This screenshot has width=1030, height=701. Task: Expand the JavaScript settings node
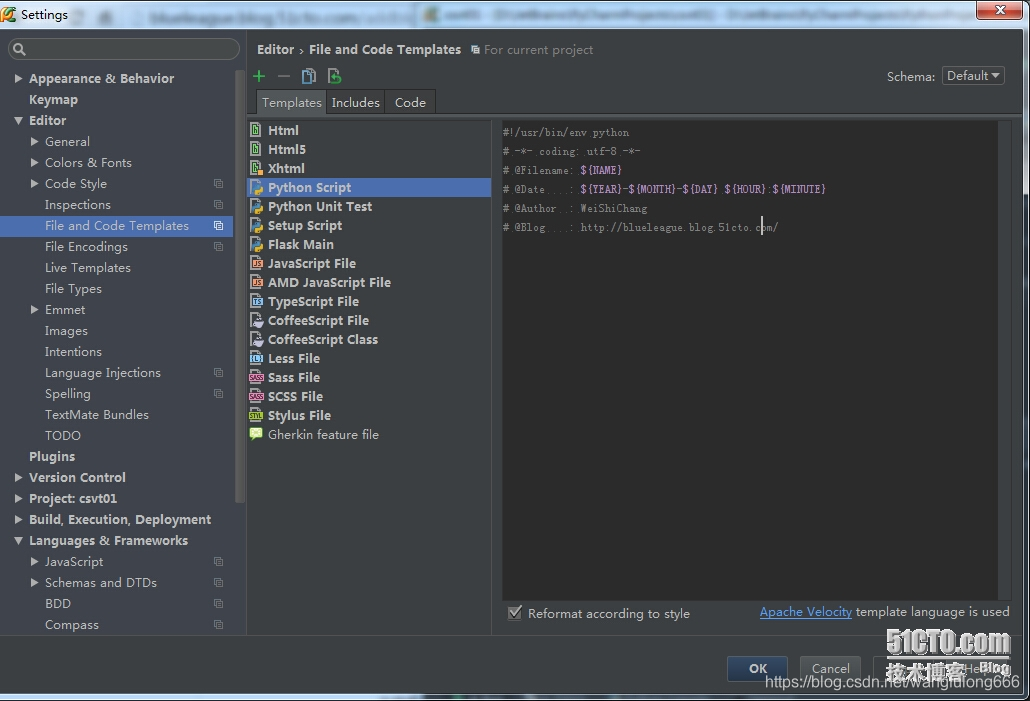(34, 562)
